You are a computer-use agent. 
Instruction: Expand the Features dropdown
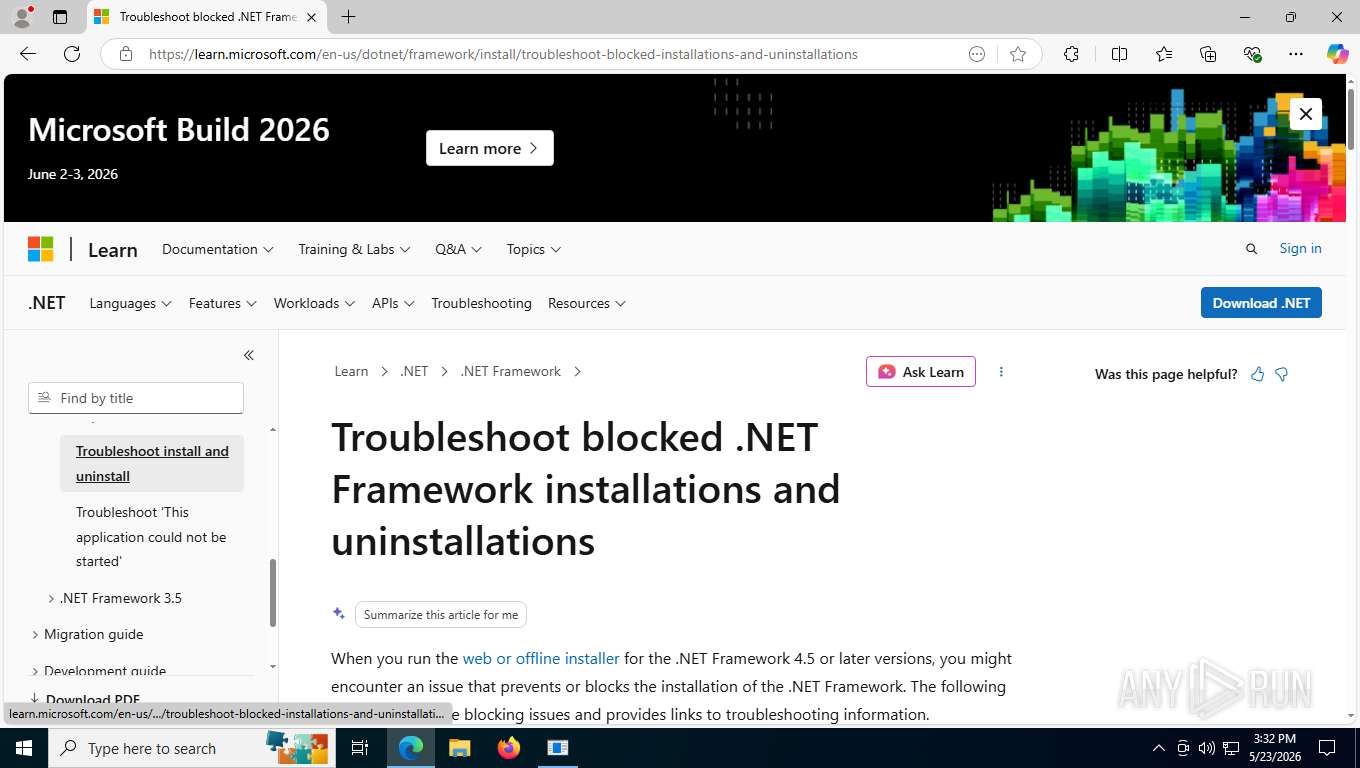tap(222, 303)
